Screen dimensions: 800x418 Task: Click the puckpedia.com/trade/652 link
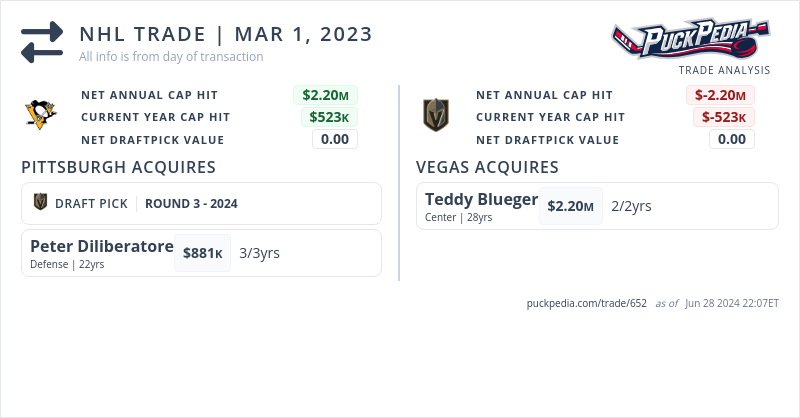pyautogui.click(x=587, y=303)
